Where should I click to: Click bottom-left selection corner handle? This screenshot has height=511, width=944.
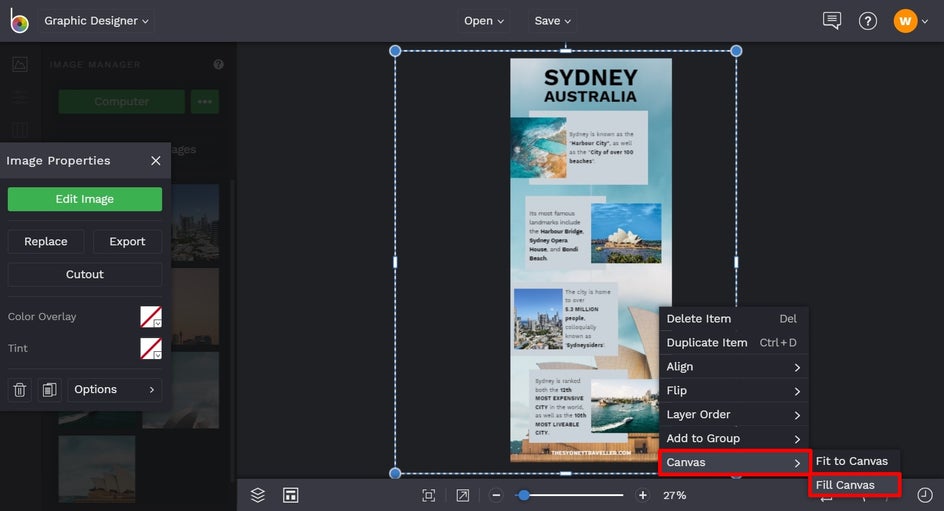[x=395, y=473]
